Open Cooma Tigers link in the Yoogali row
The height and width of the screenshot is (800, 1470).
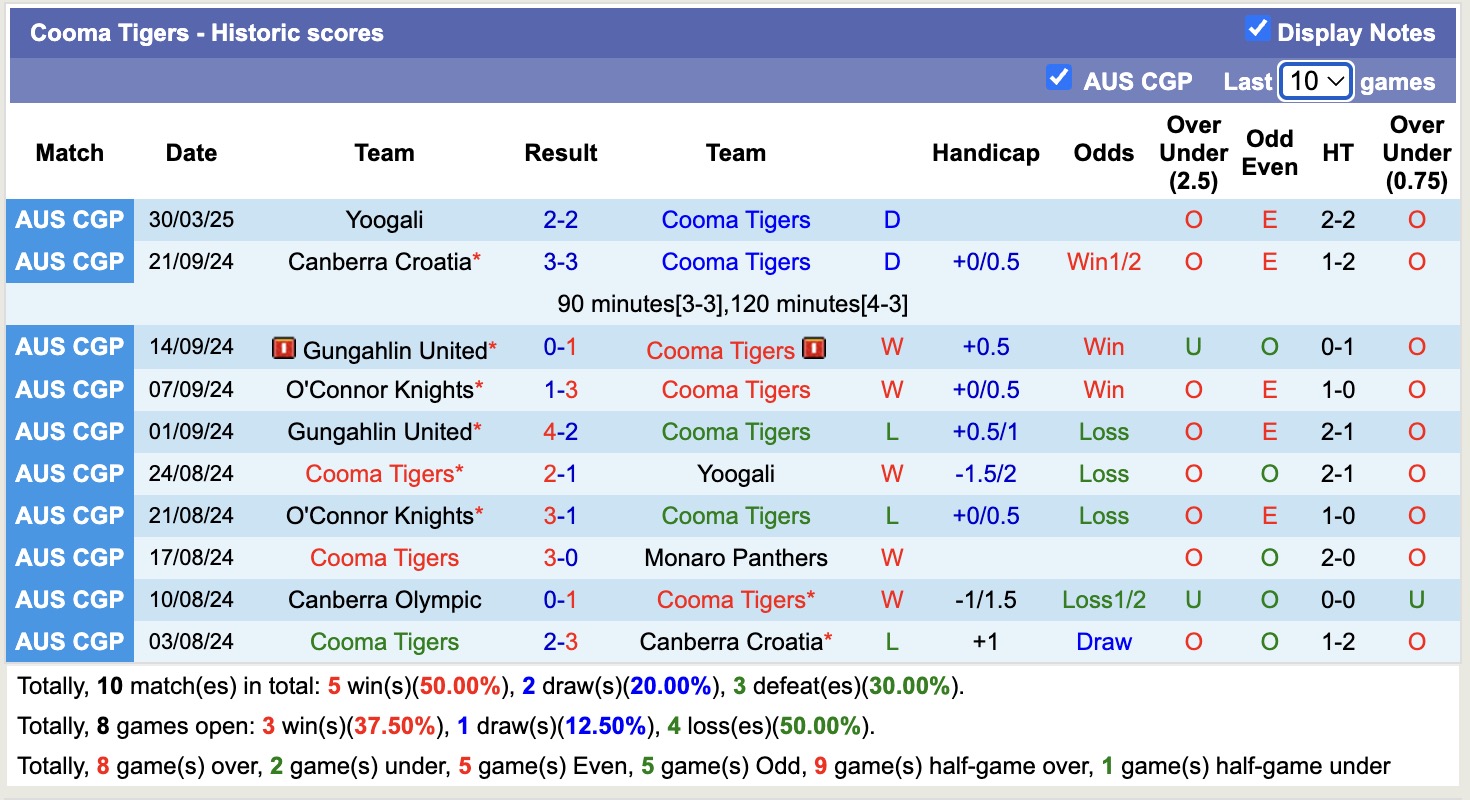[736, 219]
